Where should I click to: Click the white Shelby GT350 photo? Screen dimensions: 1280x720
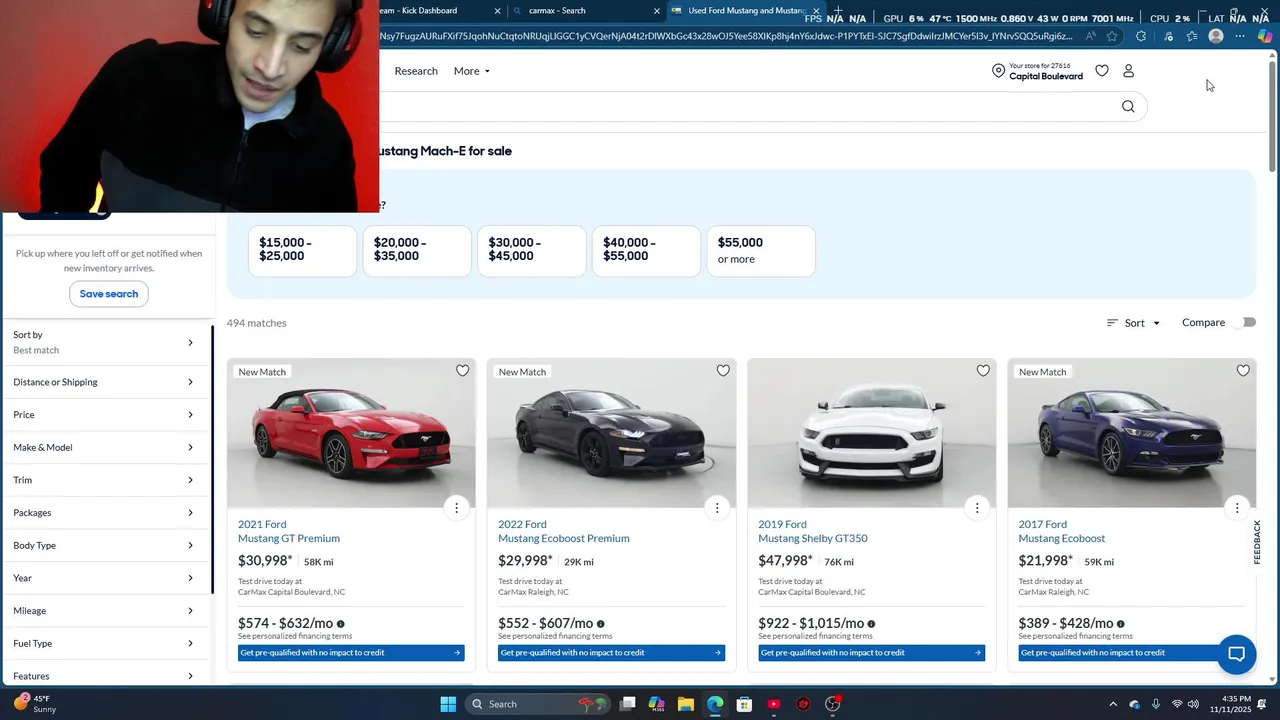click(x=871, y=433)
